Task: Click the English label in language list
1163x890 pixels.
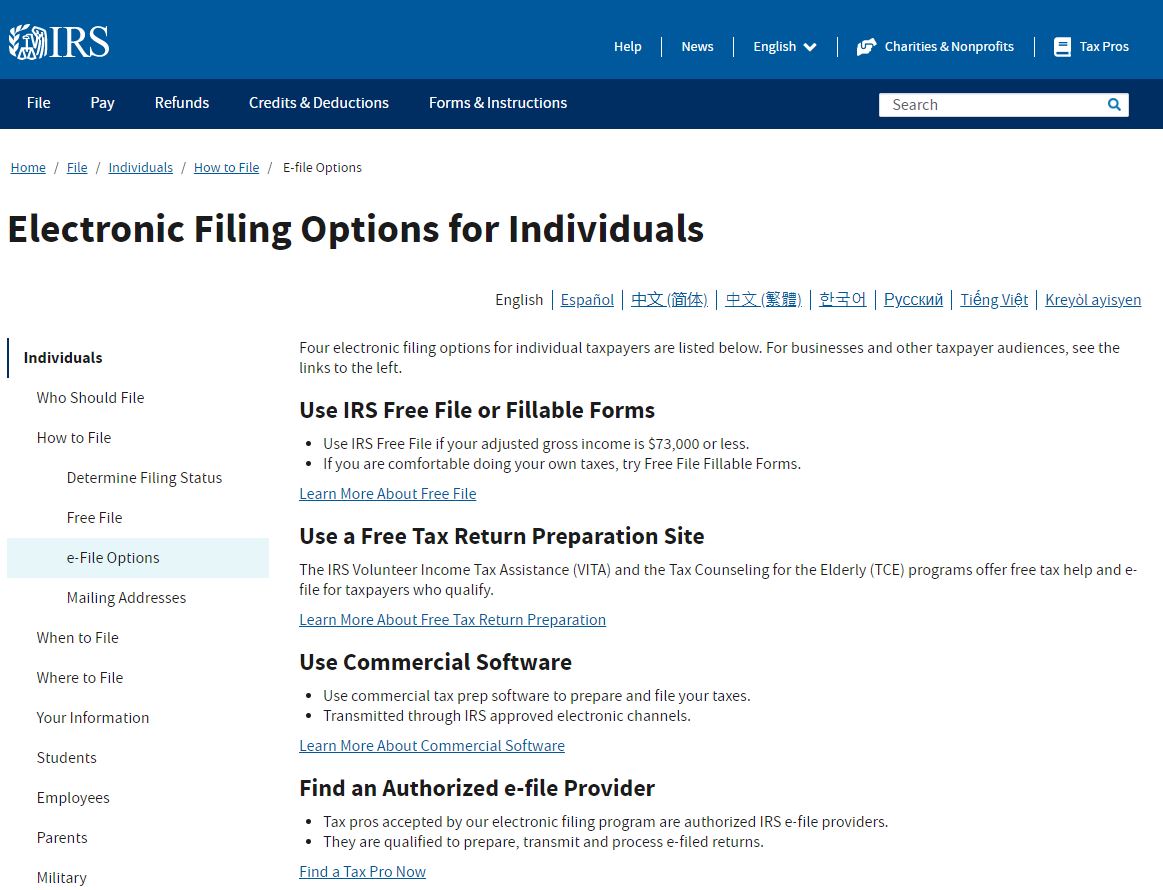Action: (518, 300)
